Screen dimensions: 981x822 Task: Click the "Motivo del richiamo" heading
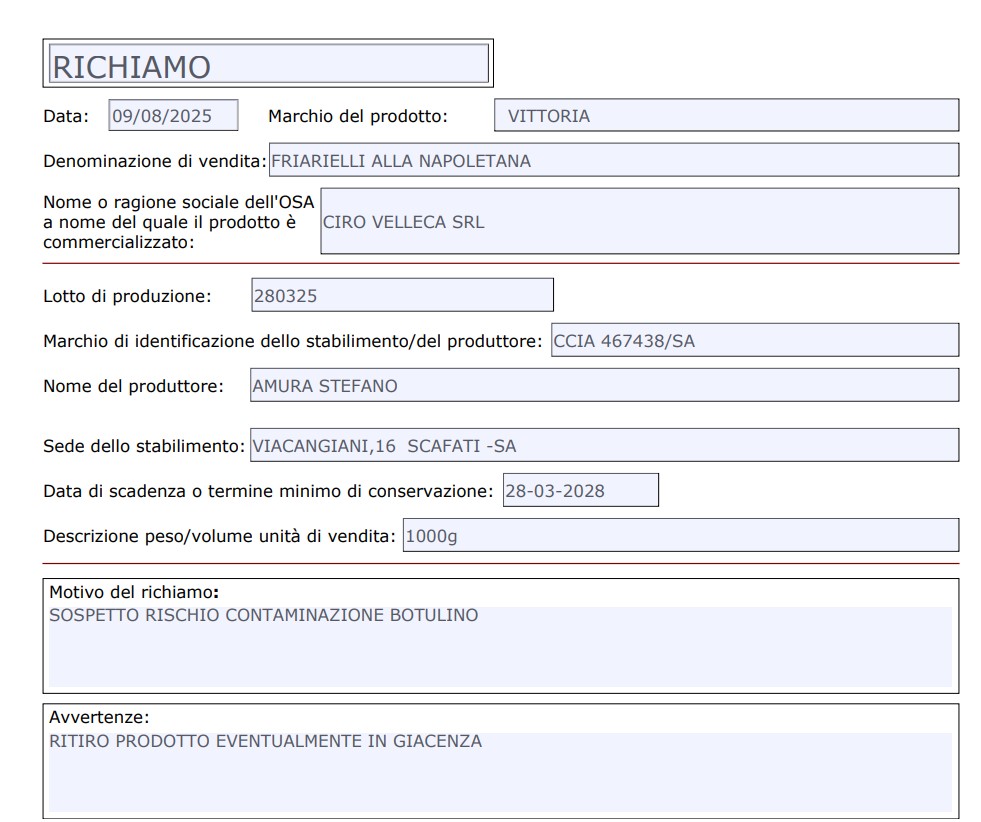point(130,591)
